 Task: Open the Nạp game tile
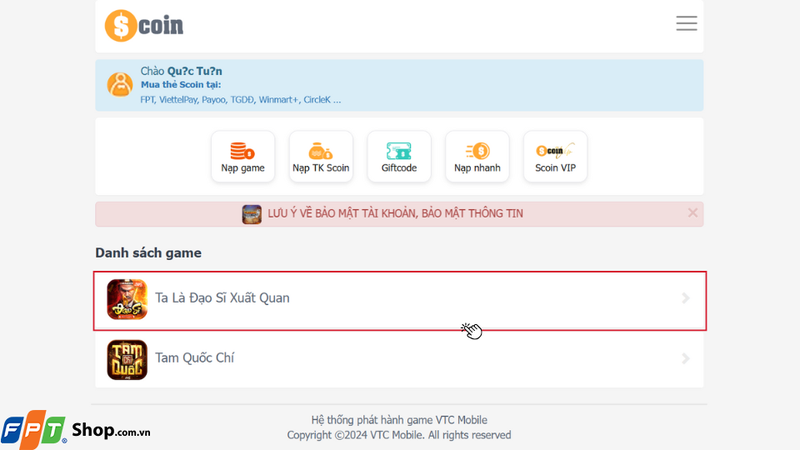coord(243,157)
